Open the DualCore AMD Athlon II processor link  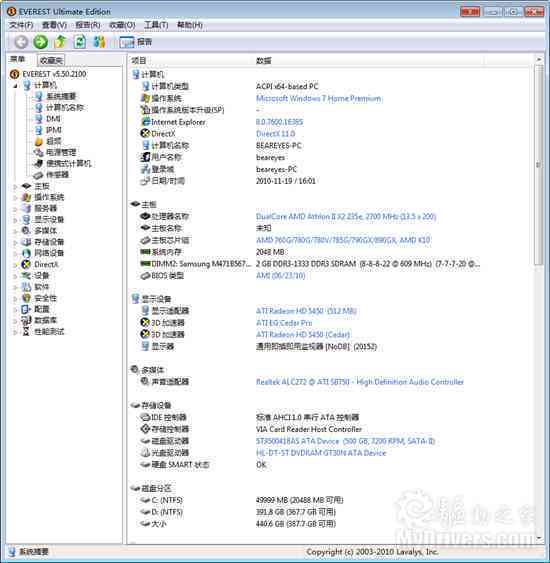pos(346,217)
